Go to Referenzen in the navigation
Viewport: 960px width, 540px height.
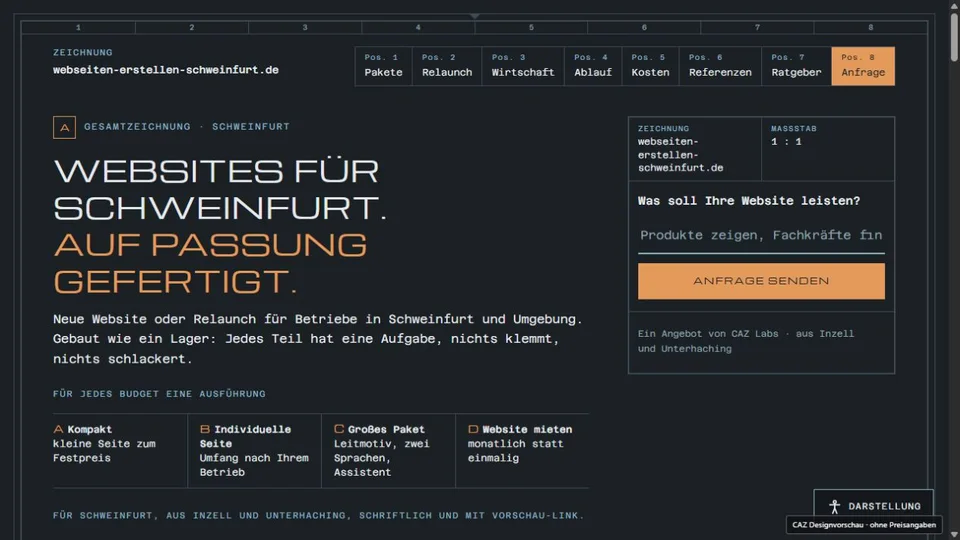[x=720, y=66]
